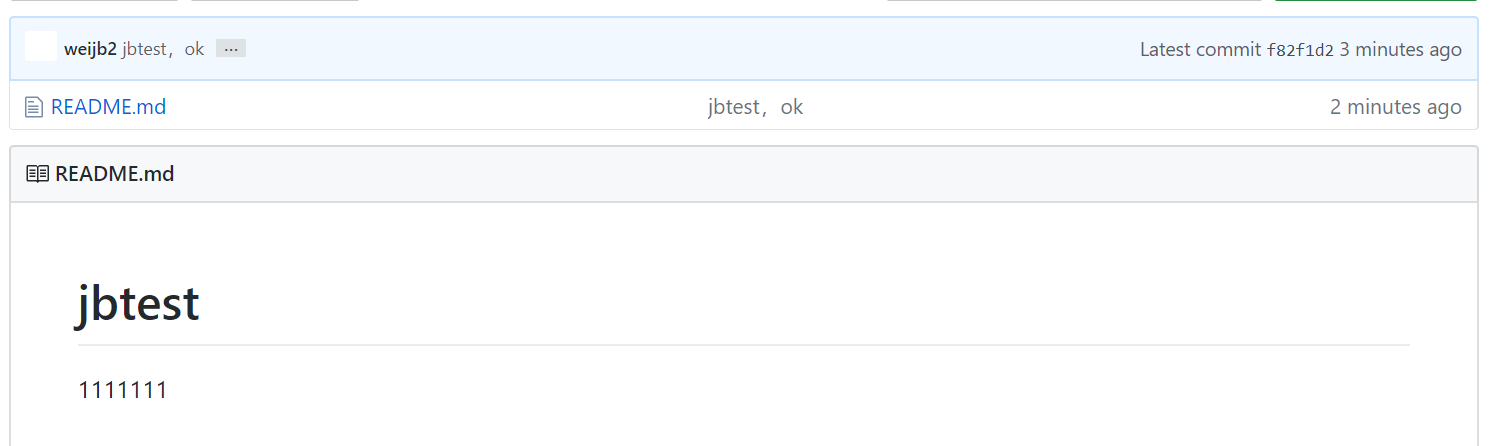This screenshot has width=1501, height=446.
Task: Click the weijb2 avatar image
Action: pyautogui.click(x=41, y=47)
